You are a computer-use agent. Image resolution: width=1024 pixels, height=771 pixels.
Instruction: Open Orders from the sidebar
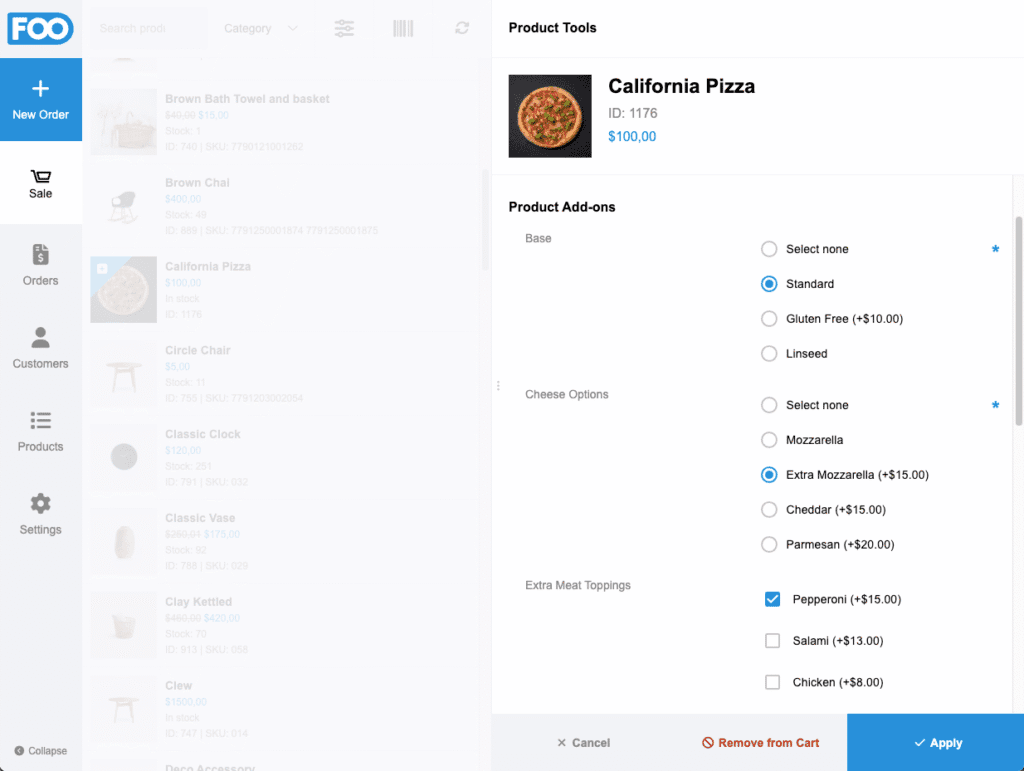[40, 265]
